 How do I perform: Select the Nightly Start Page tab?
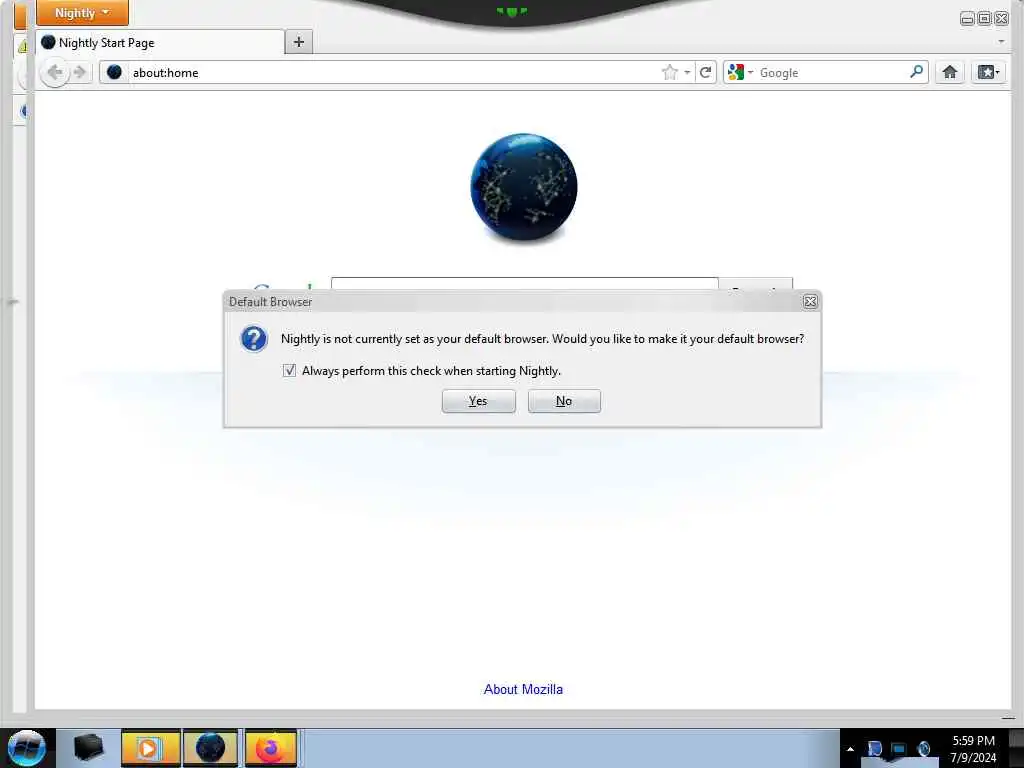coord(160,42)
